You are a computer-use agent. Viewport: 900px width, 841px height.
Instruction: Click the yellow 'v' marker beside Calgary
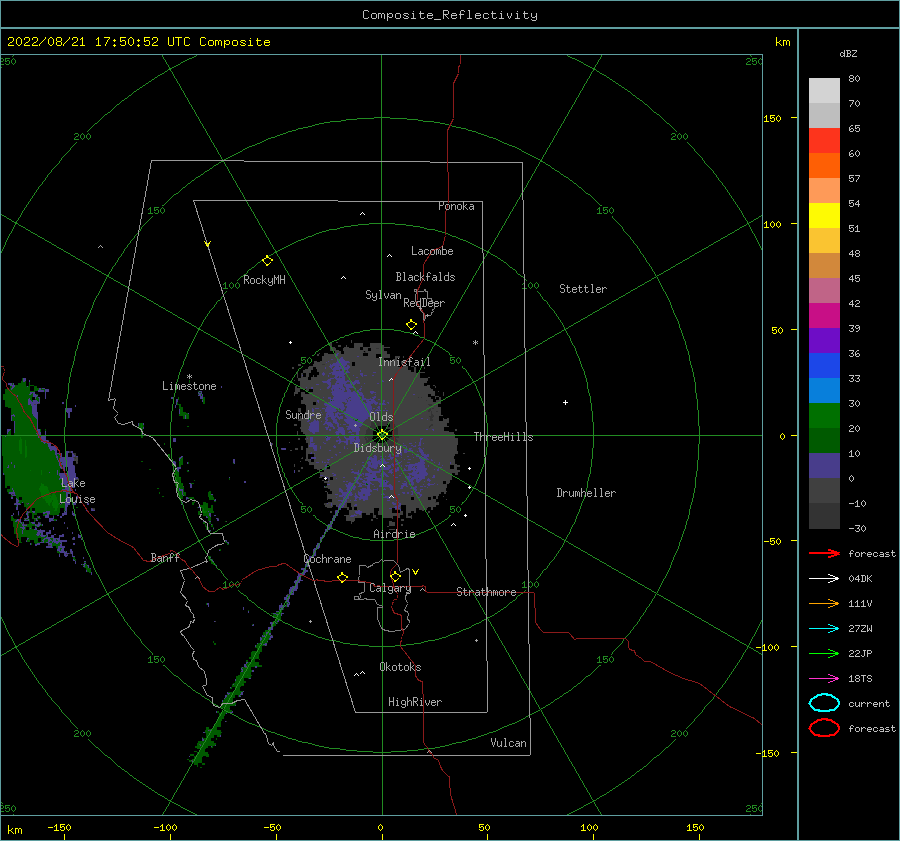[416, 572]
